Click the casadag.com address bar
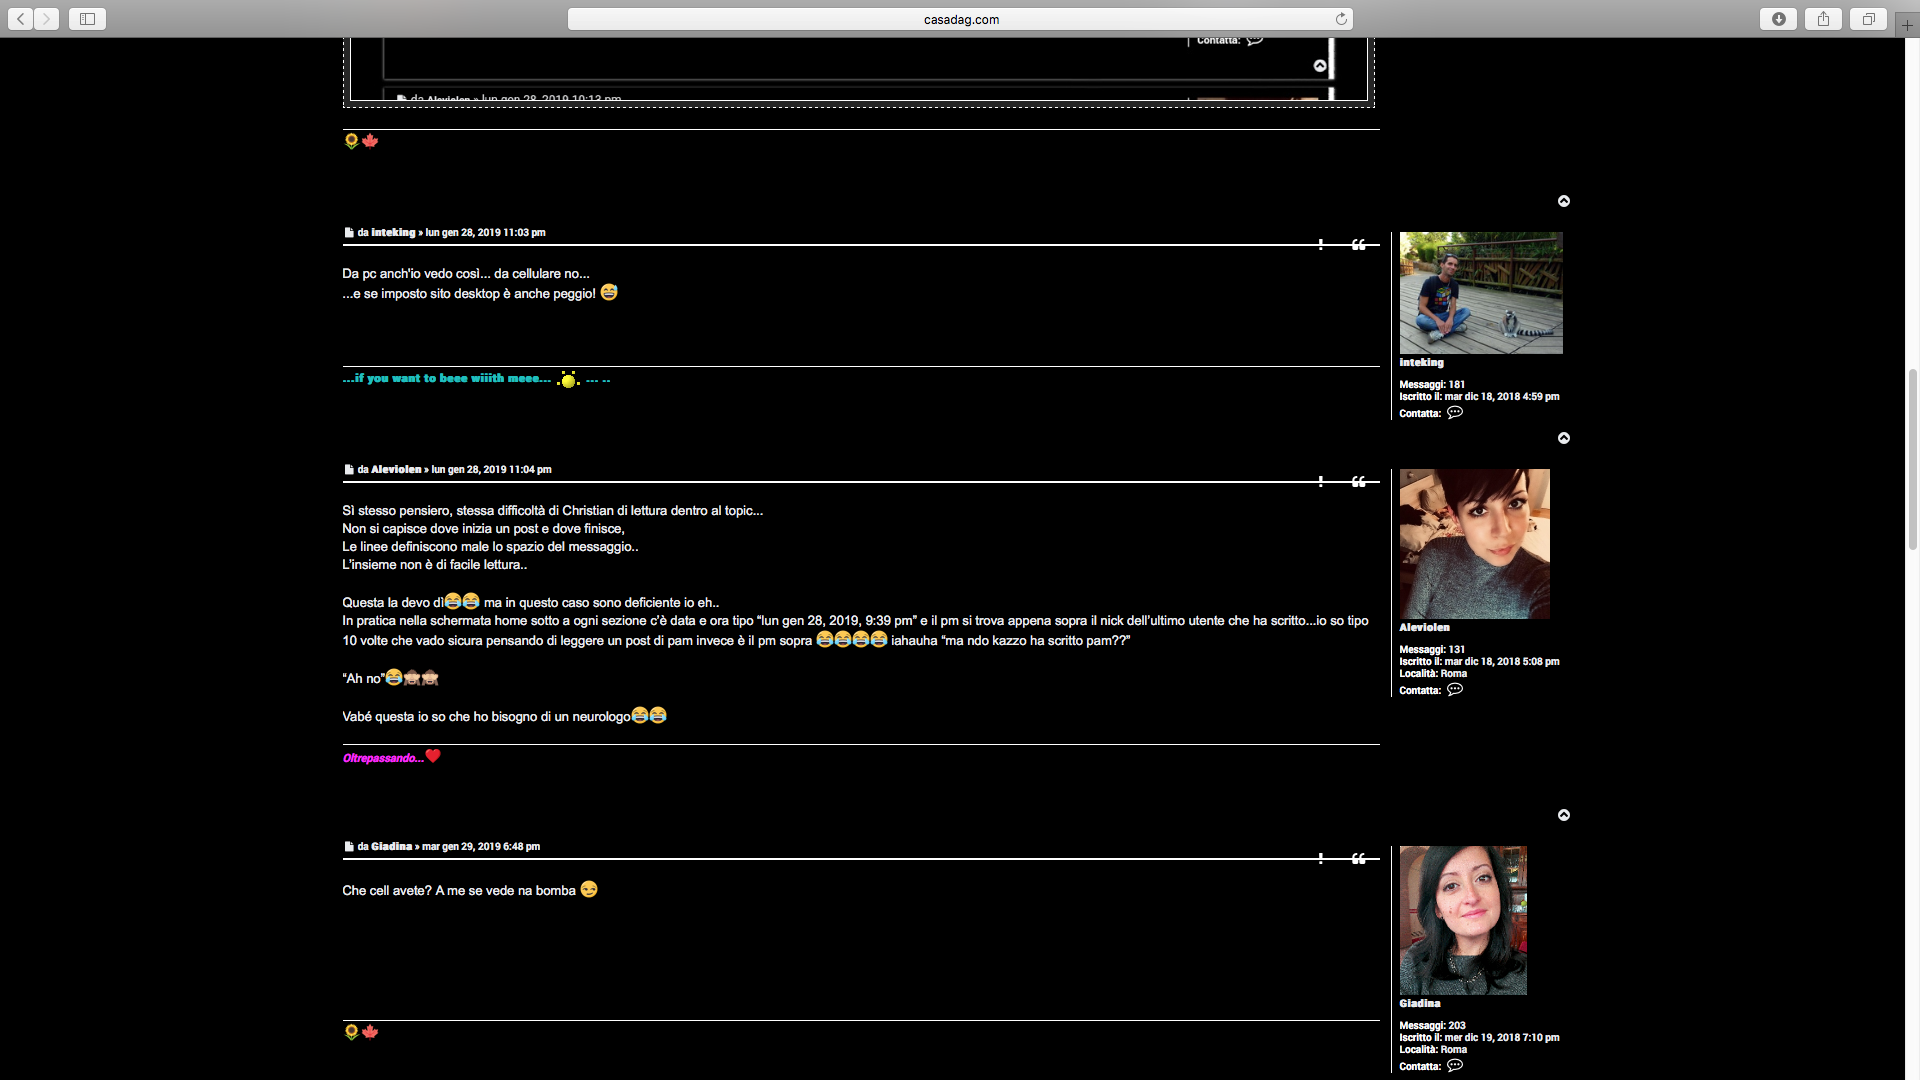Viewport: 1920px width, 1080px height. click(960, 19)
